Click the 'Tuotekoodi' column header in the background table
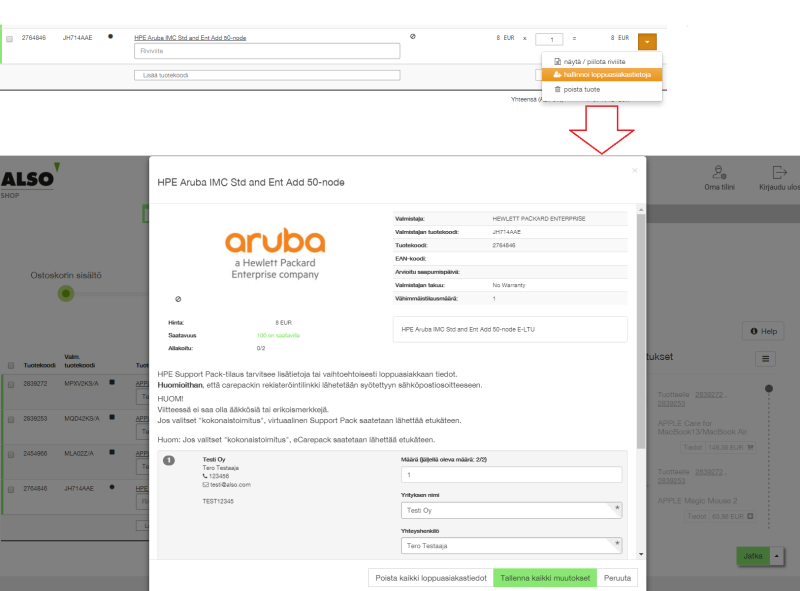Screen dimensions: 800x591 pos(39,365)
